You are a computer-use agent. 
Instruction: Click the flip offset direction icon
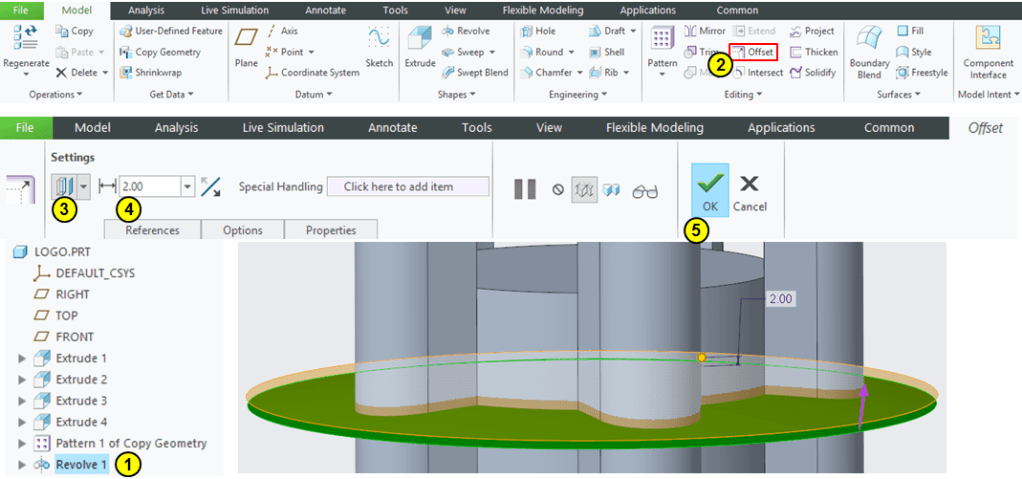[x=211, y=187]
